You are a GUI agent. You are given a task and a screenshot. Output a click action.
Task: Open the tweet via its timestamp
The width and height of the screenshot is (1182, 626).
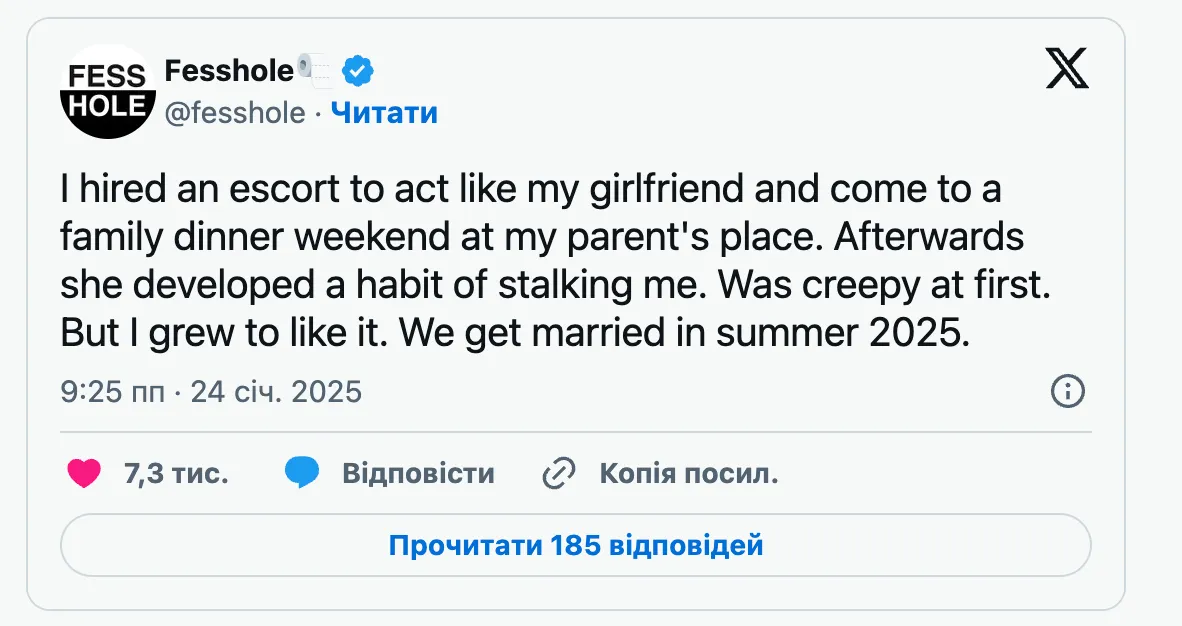[x=110, y=392]
